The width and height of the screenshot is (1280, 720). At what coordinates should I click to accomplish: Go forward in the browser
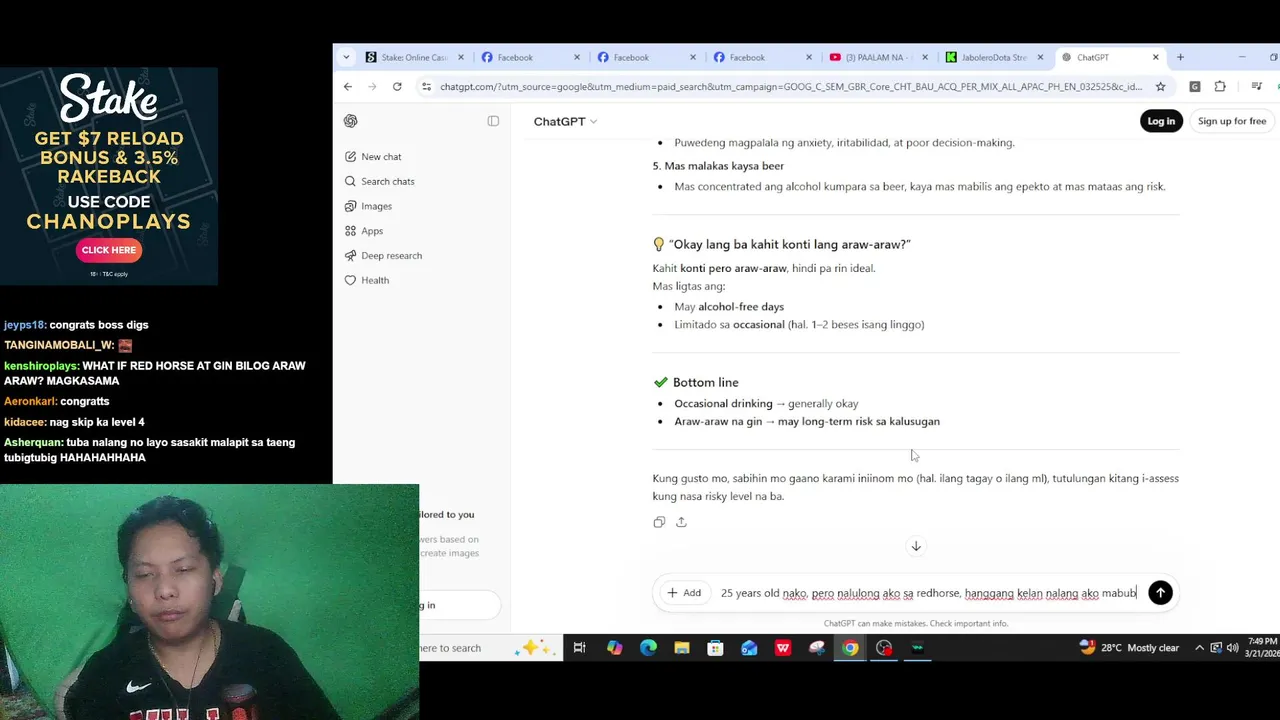pos(372,87)
